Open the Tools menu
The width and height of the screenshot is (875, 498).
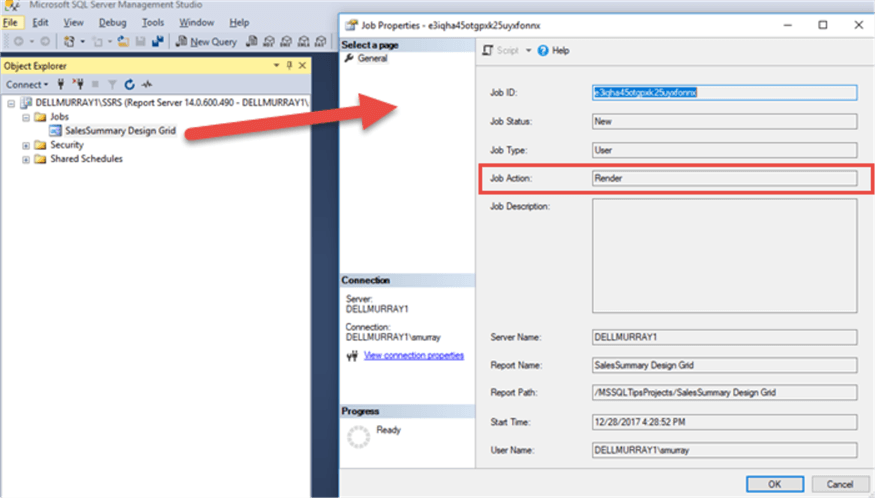click(x=152, y=22)
